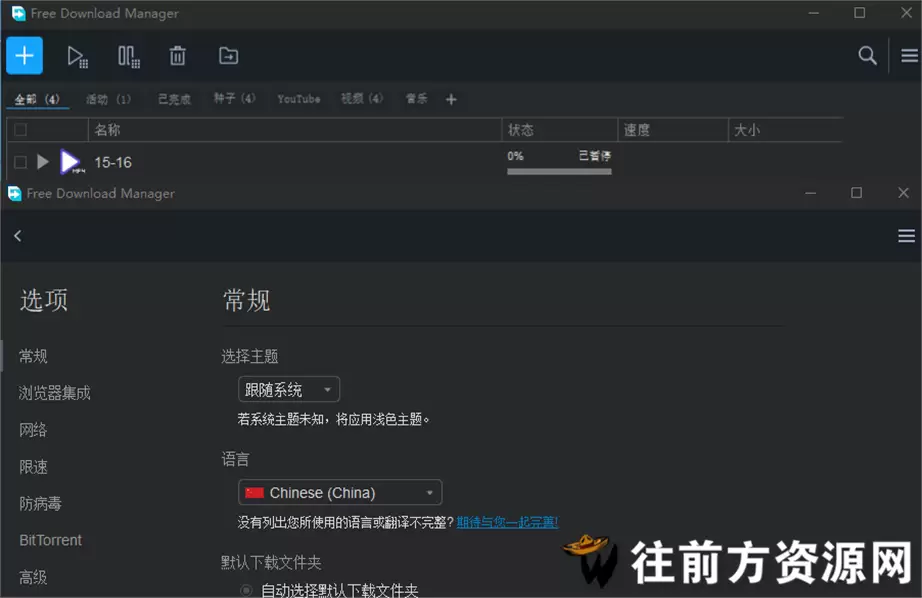
Task: Switch to the 音乐 tab
Action: tap(416, 98)
